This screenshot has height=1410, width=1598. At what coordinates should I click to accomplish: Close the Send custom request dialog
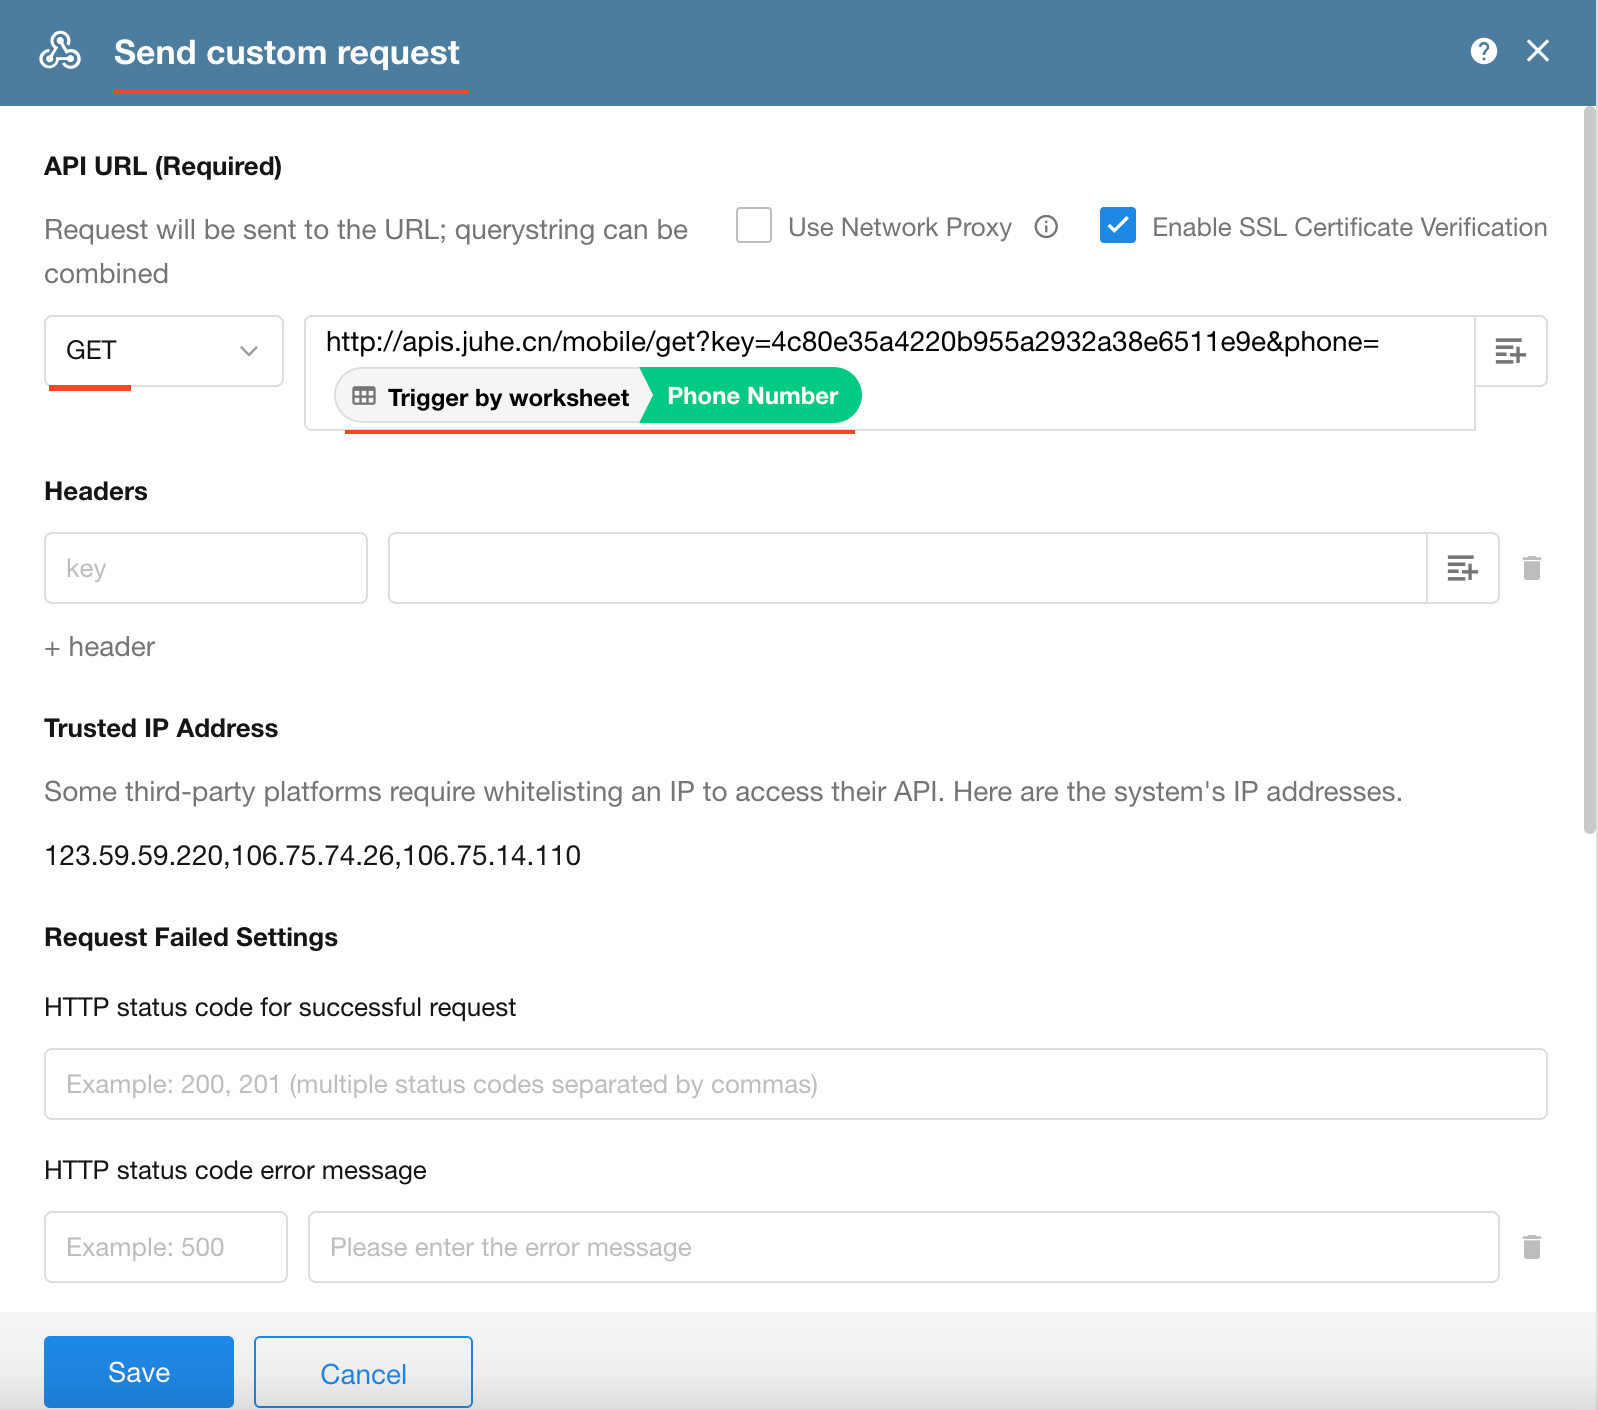click(1537, 51)
